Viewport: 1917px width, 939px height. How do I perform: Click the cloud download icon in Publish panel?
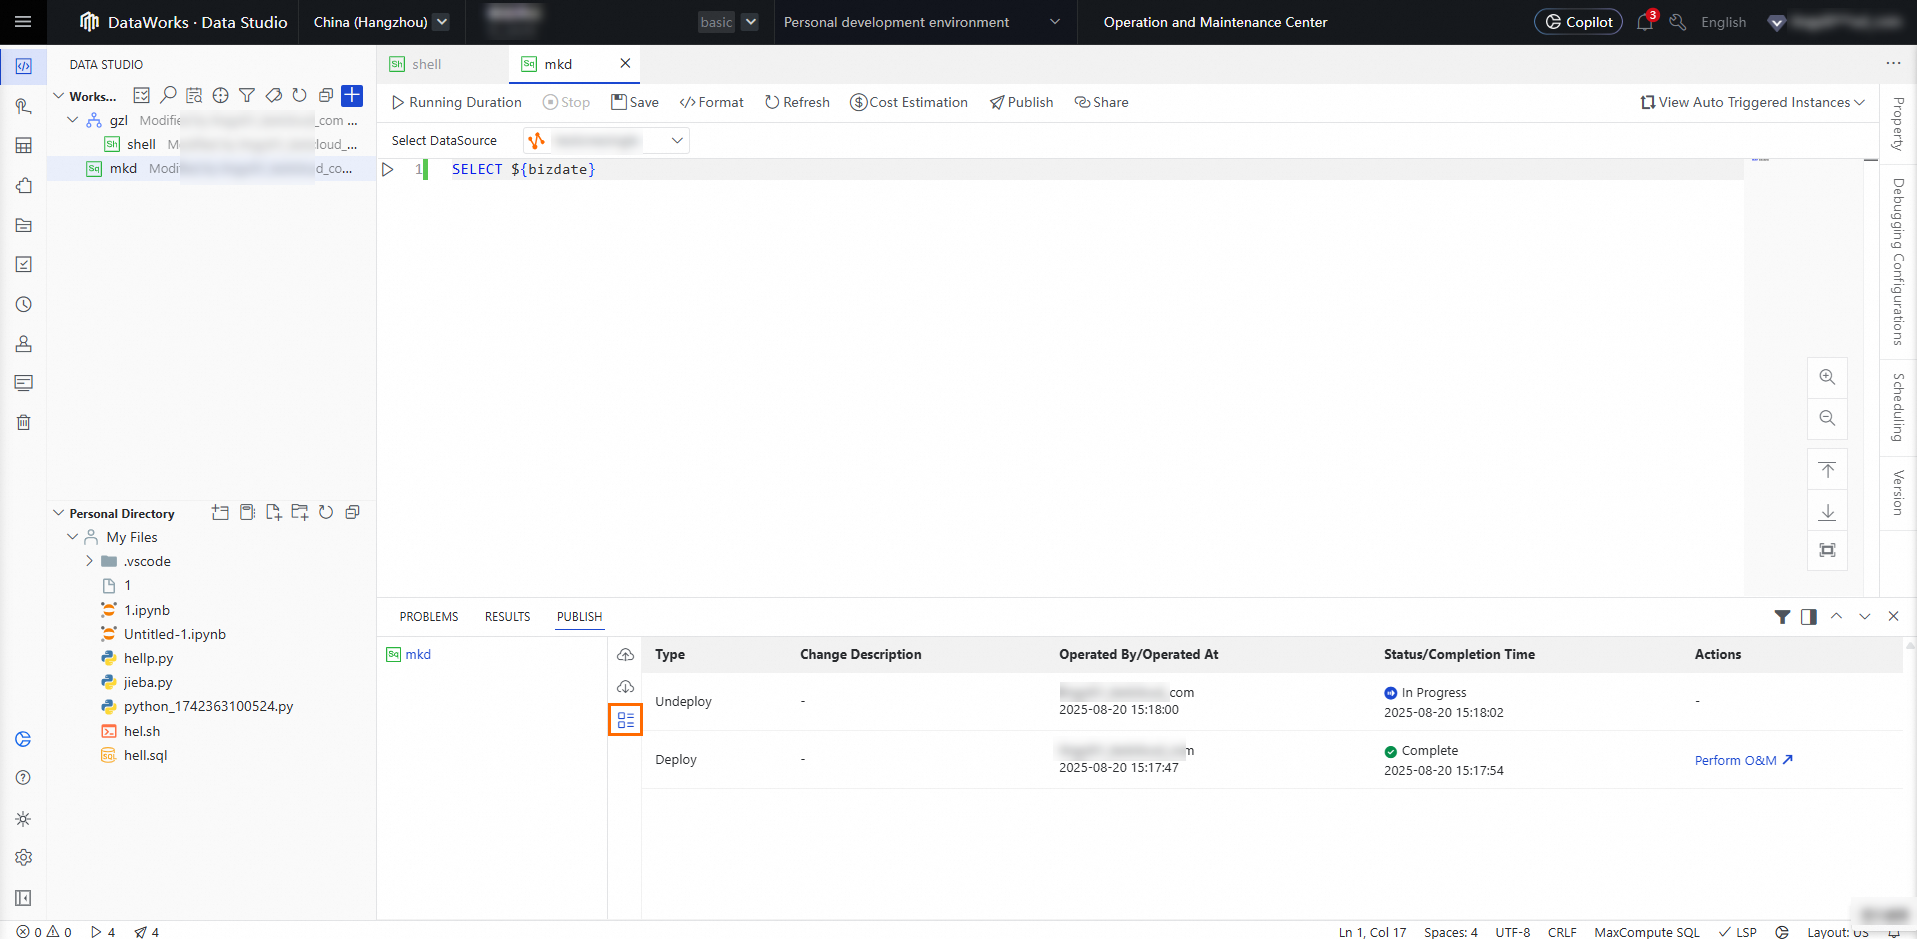click(x=625, y=687)
